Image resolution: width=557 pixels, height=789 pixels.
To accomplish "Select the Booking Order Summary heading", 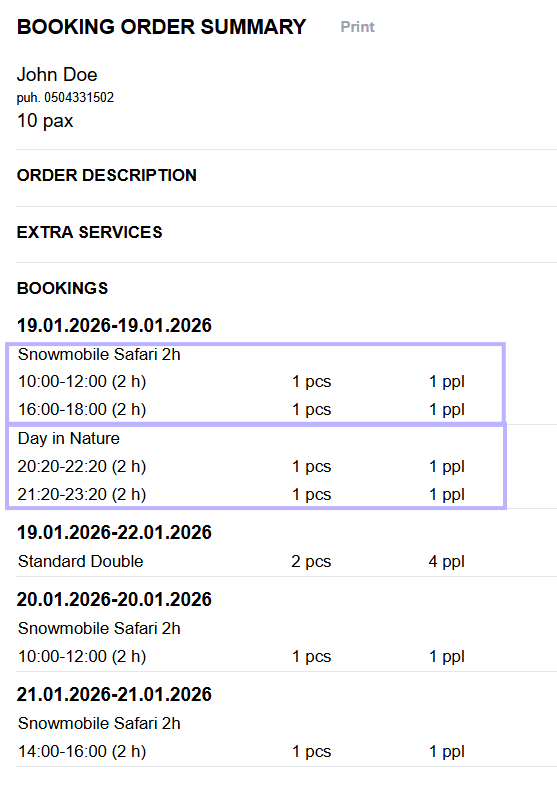I will (x=162, y=27).
